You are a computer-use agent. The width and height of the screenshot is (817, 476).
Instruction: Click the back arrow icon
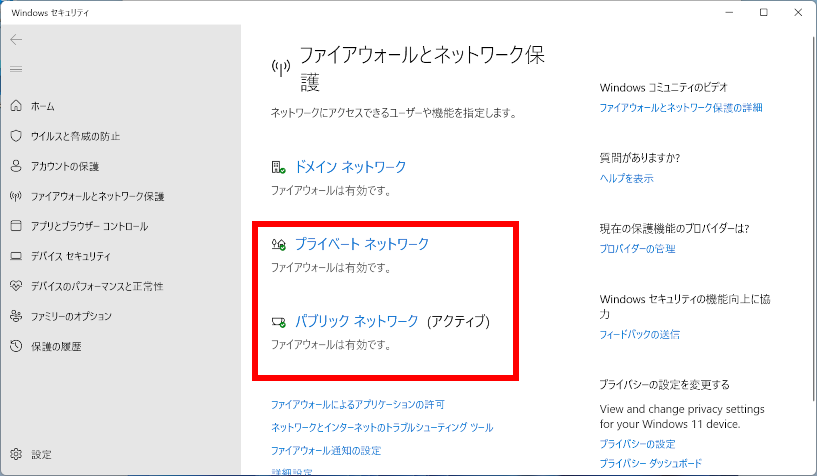16,40
